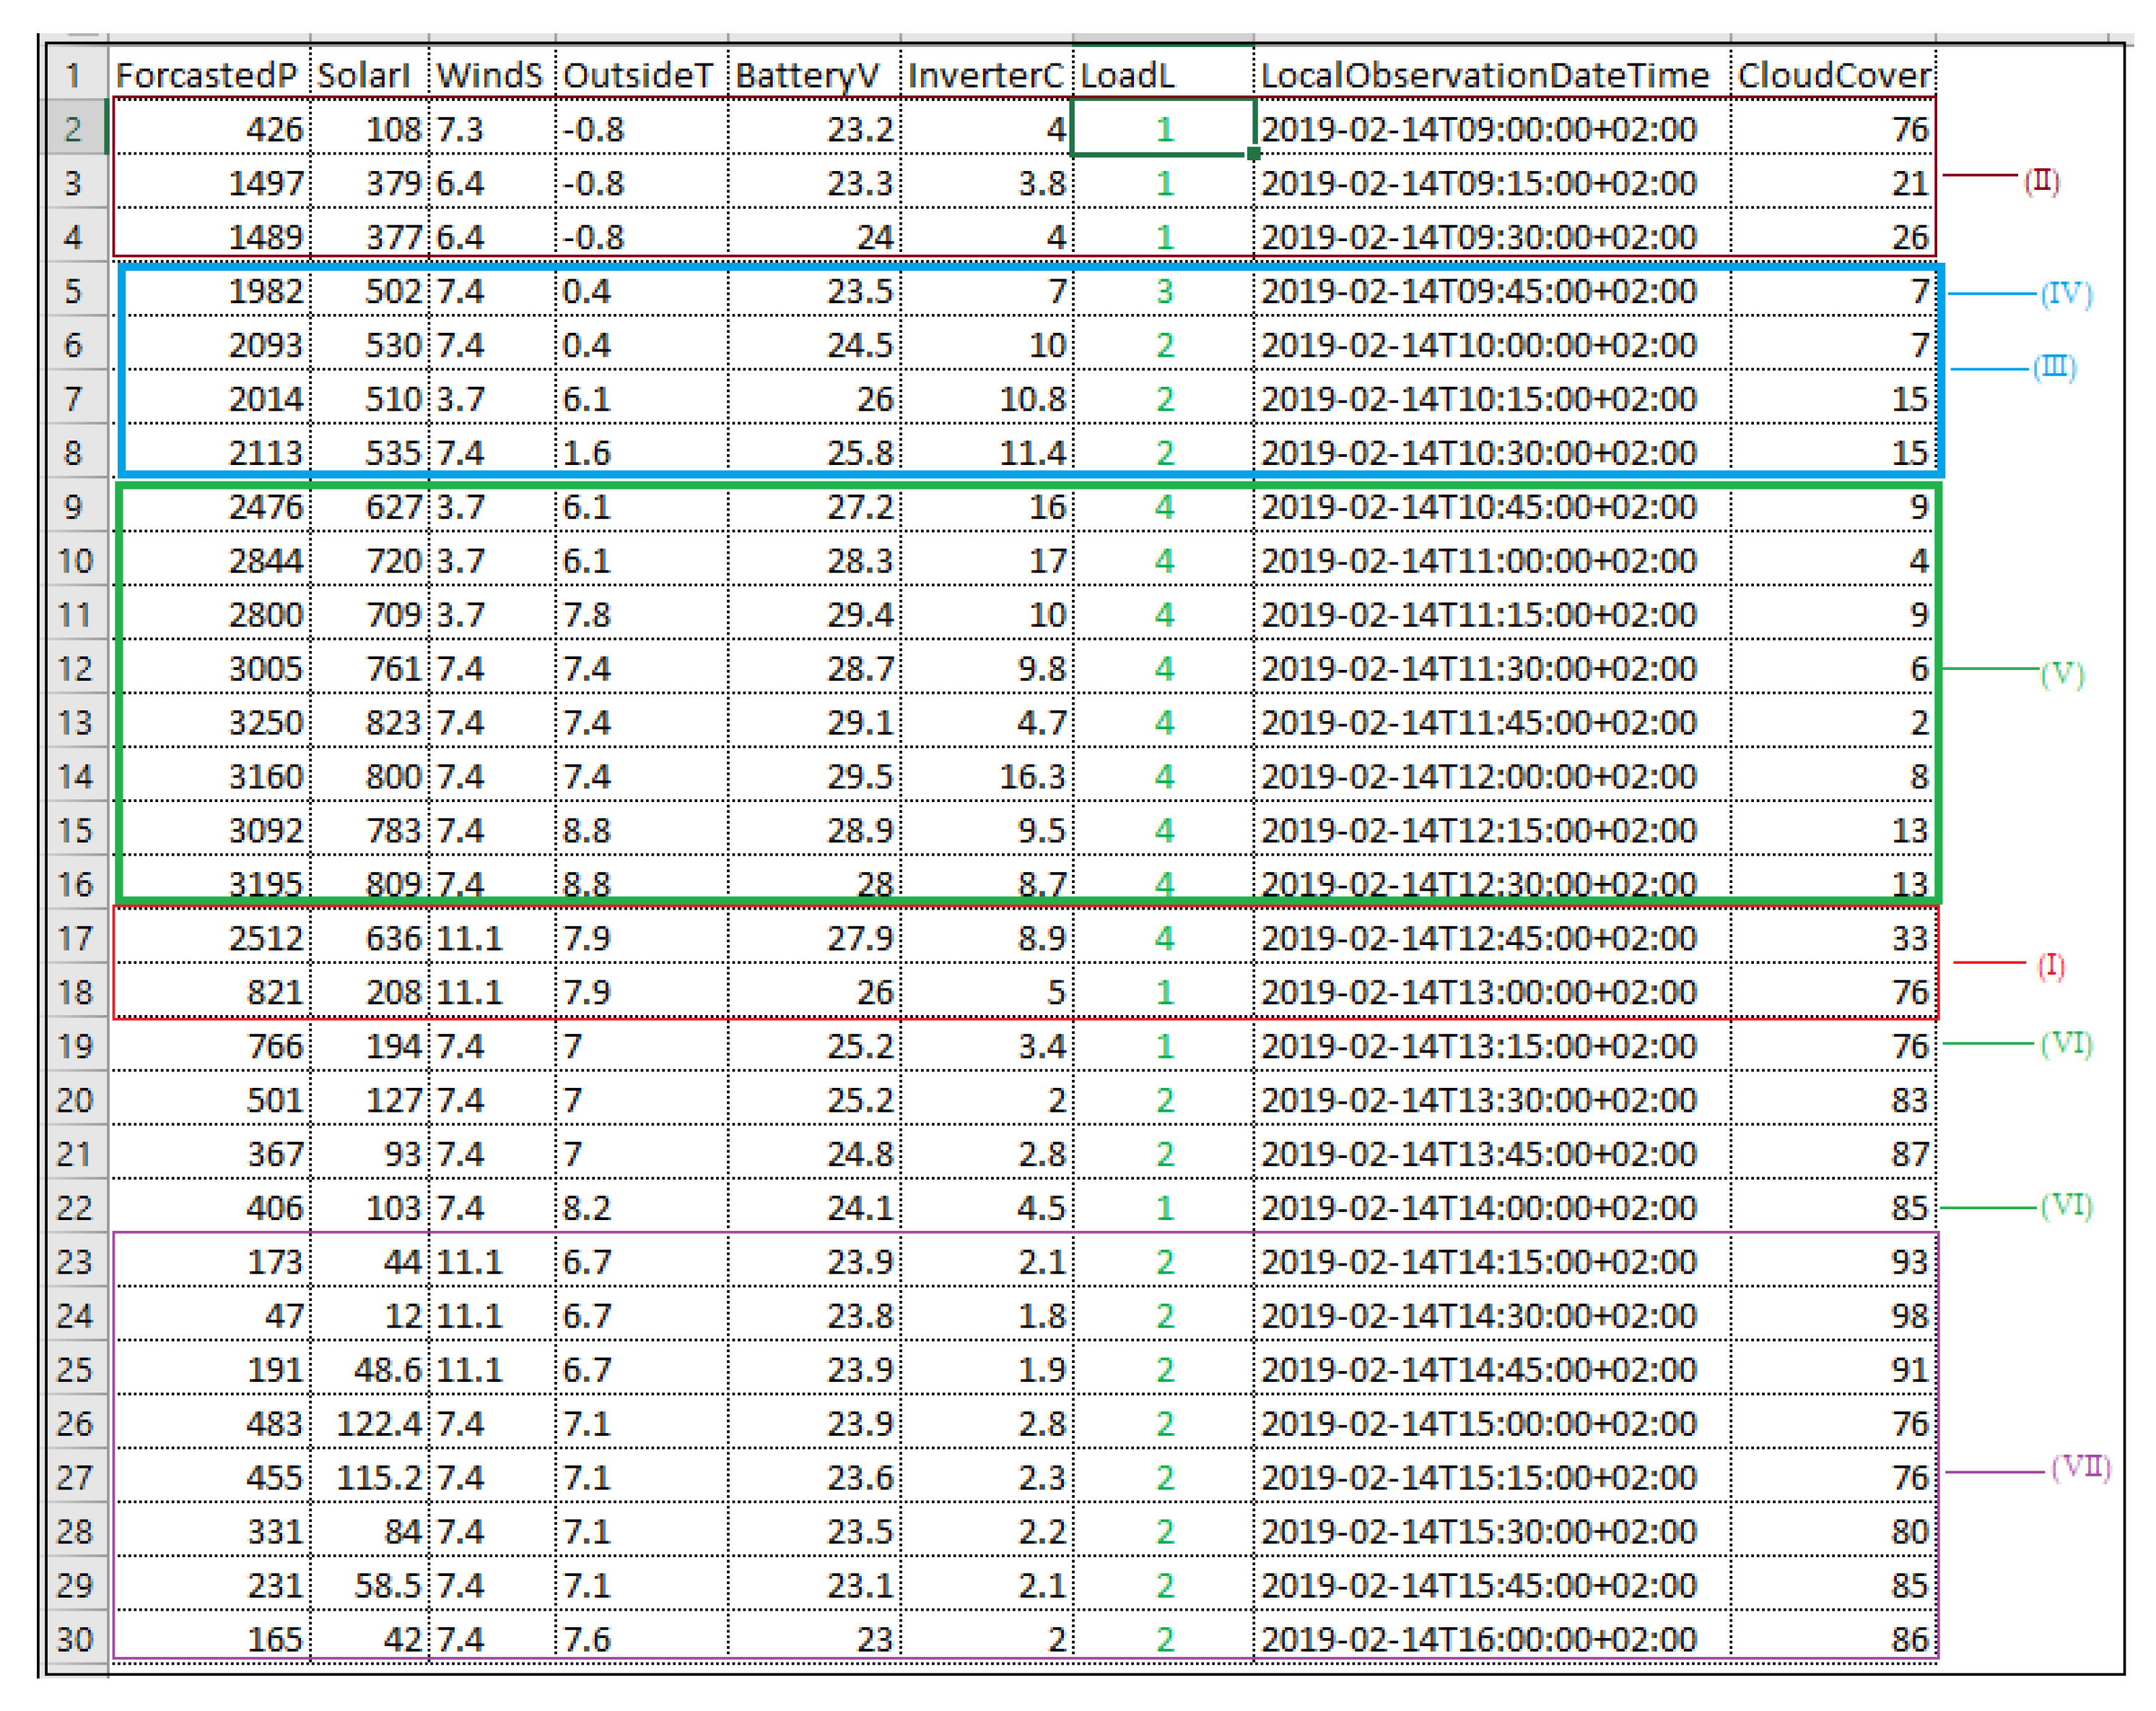Image resolution: width=2156 pixels, height=1711 pixels.
Task: Click the ForcastedP header cell
Action: point(208,76)
